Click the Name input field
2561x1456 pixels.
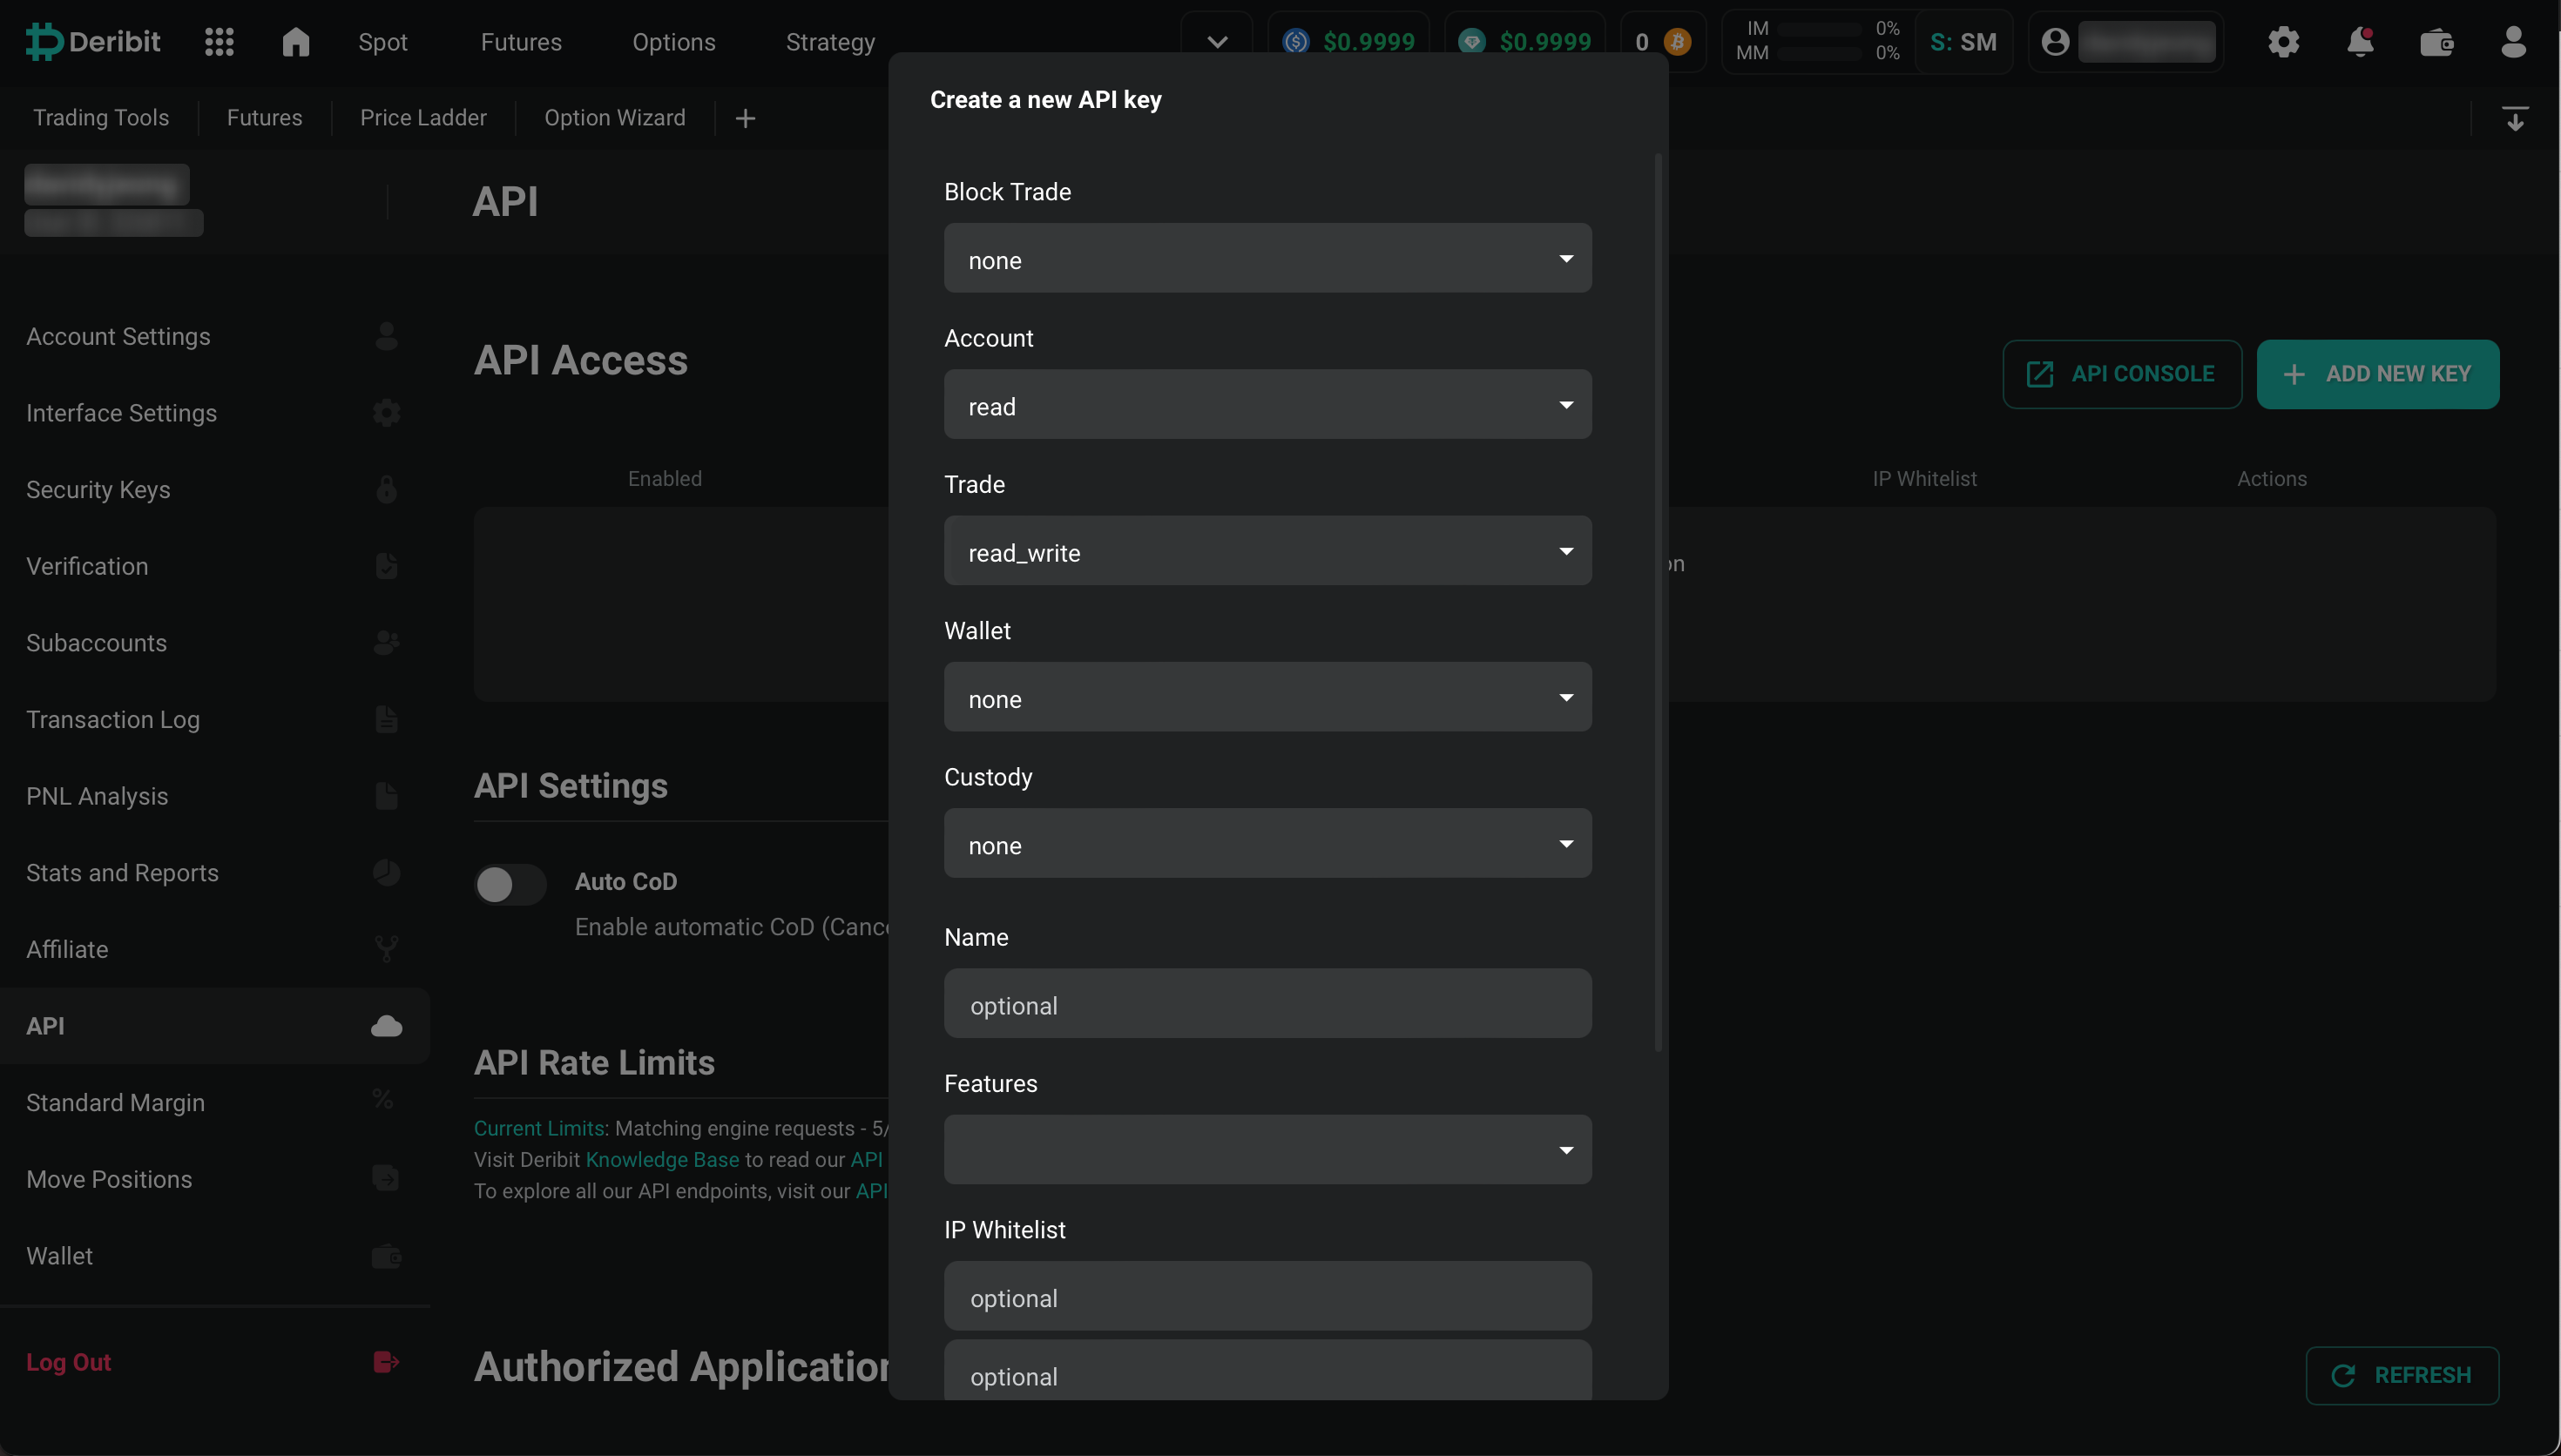click(x=1267, y=1004)
